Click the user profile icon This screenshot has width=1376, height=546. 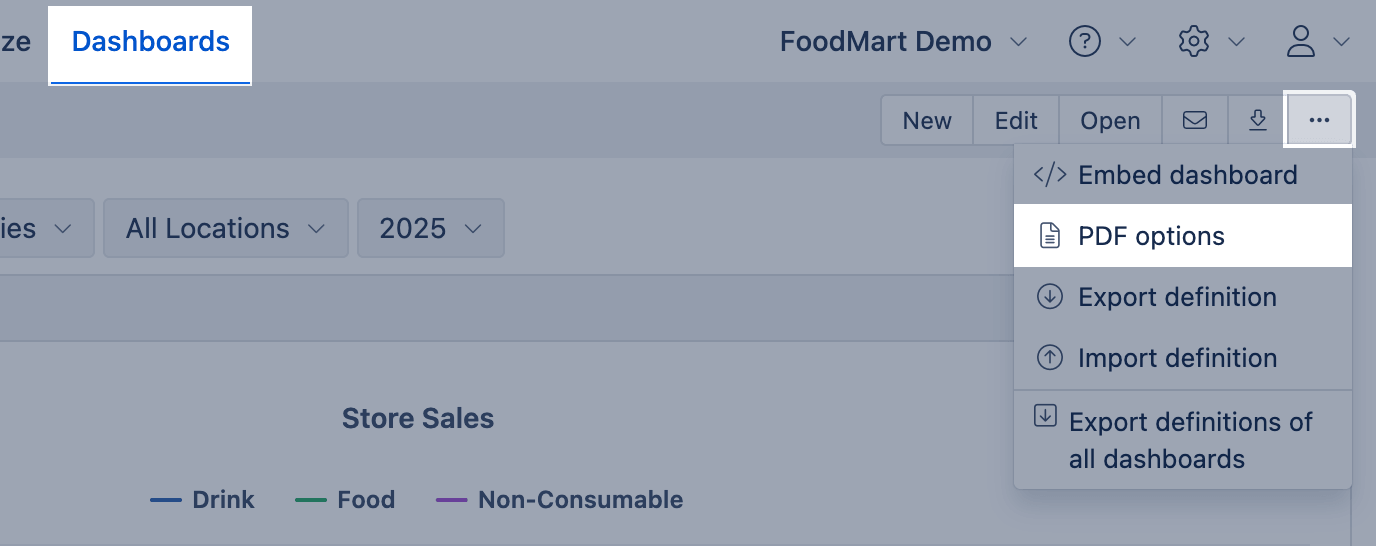click(x=1301, y=41)
